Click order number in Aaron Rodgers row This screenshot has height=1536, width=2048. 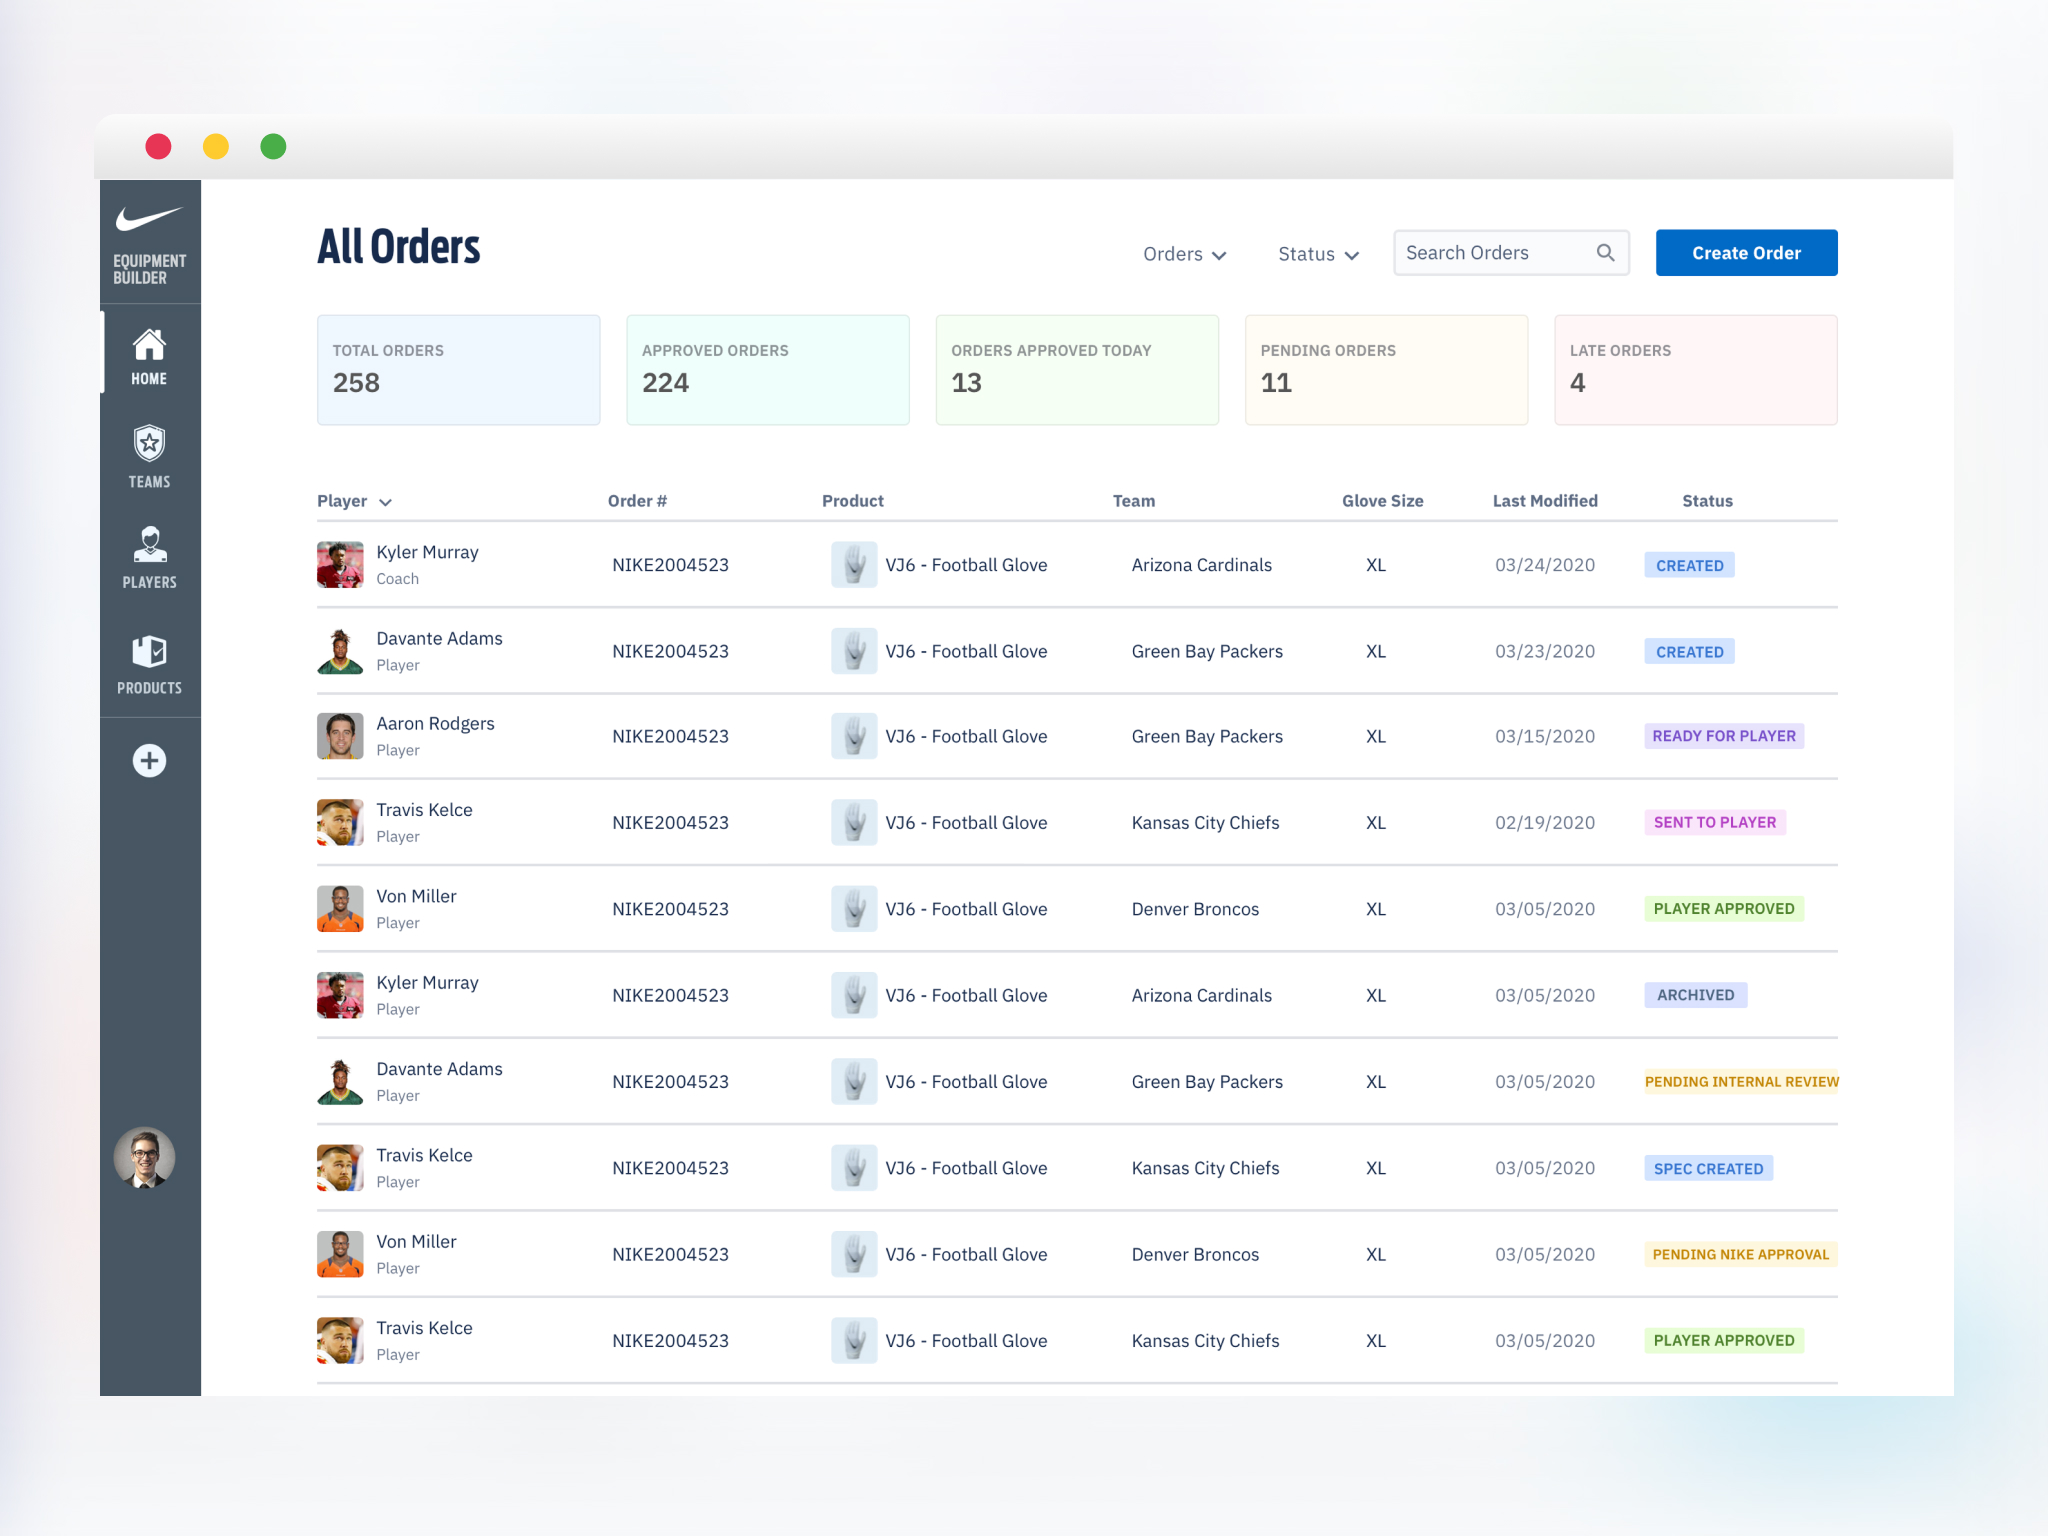(x=670, y=736)
